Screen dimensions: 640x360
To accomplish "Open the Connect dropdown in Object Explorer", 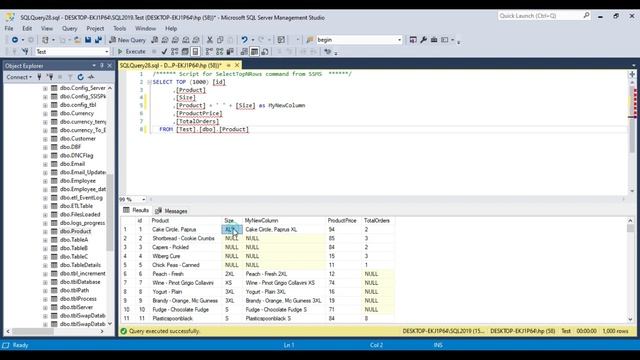I will (19, 77).
